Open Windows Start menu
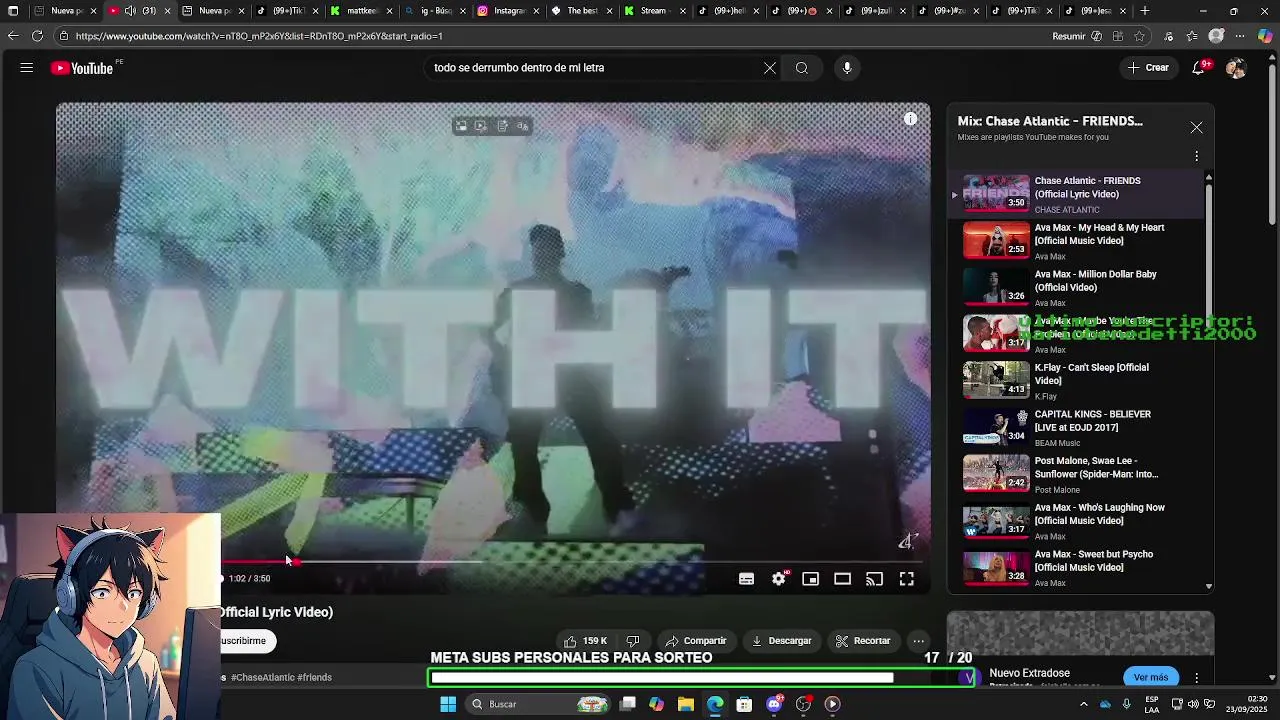The width and height of the screenshot is (1280, 720). (x=448, y=704)
